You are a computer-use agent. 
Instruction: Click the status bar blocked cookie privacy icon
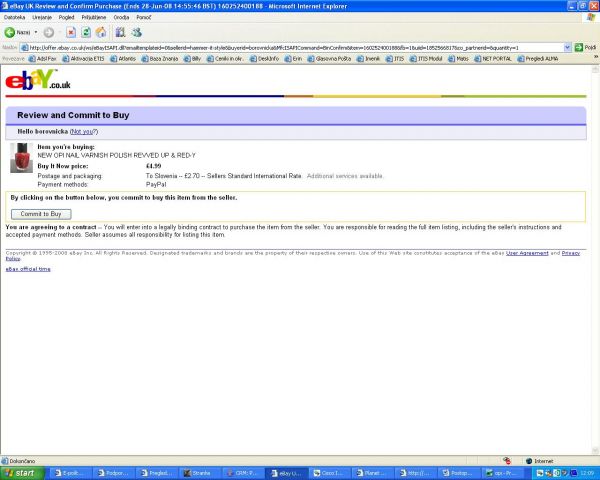pos(507,461)
